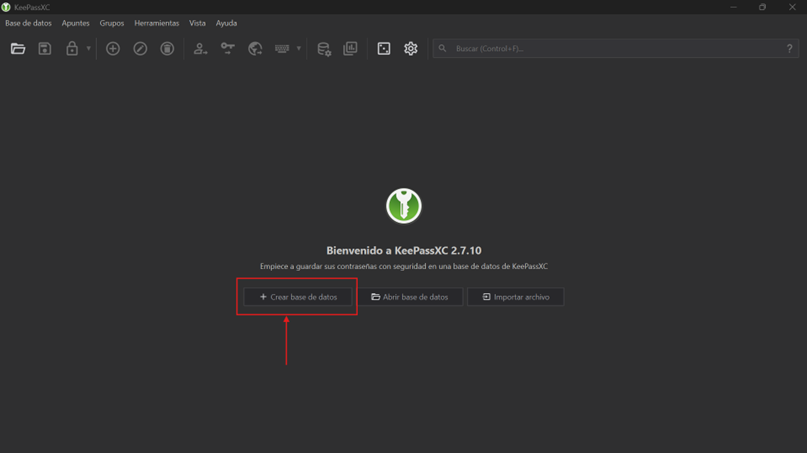Close the KeePassXC window
This screenshot has height=453, width=807.
click(x=792, y=7)
